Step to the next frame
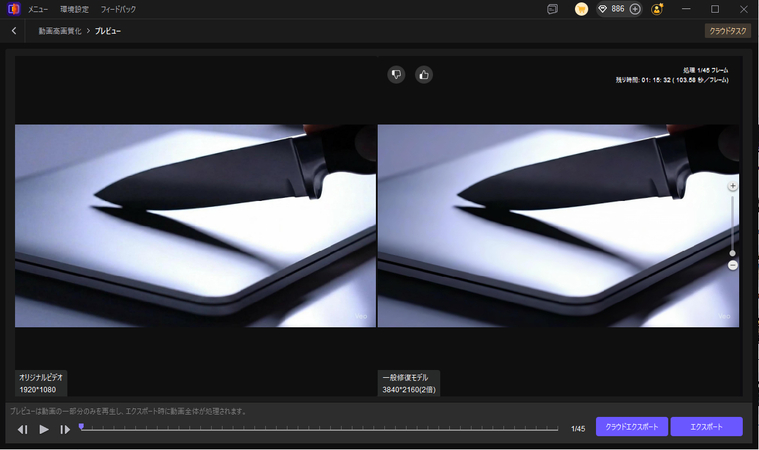Screen dimensions: 759x450 click(x=65, y=429)
